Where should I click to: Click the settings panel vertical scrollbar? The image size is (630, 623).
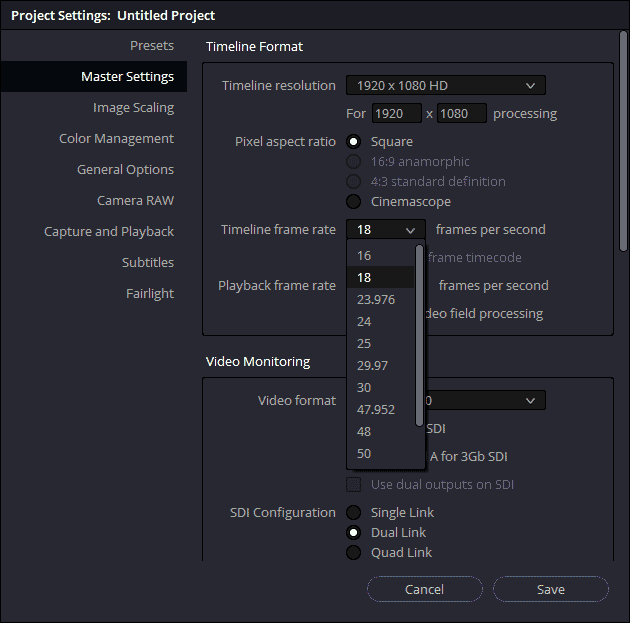pos(623,141)
